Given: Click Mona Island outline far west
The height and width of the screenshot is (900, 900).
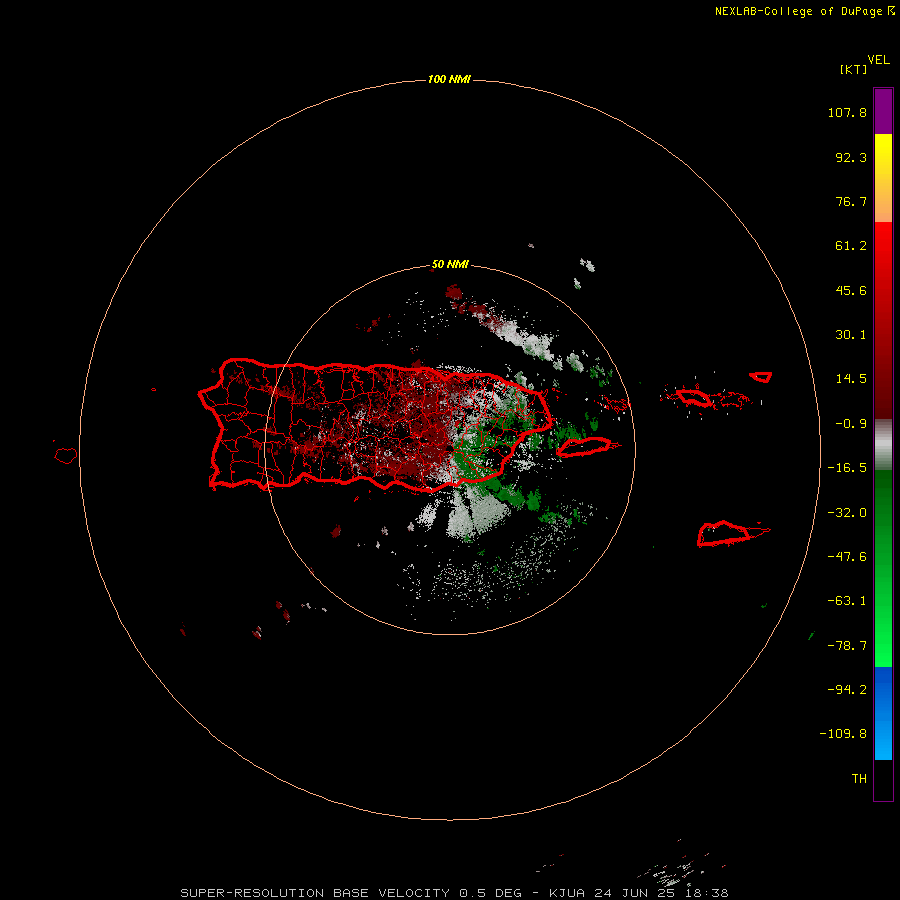Looking at the screenshot, I should [65, 456].
